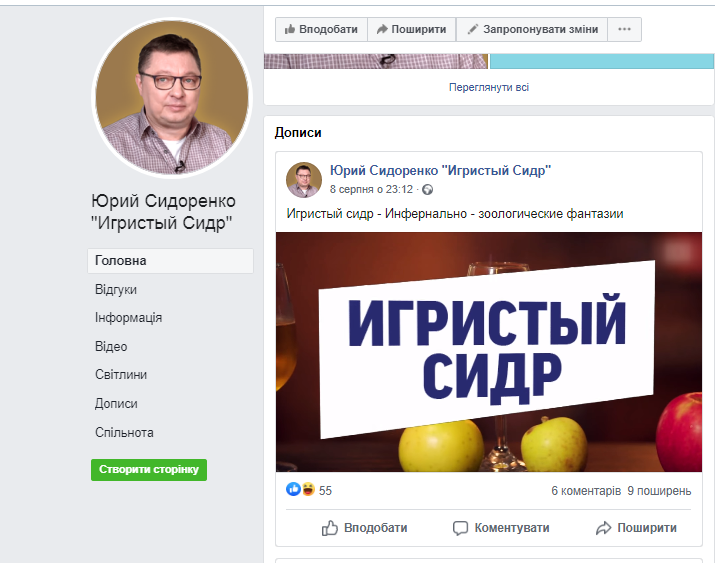Screen dimensions: 715x563
Task: Click the Вподобати button in top page bar
Action: click(x=321, y=29)
